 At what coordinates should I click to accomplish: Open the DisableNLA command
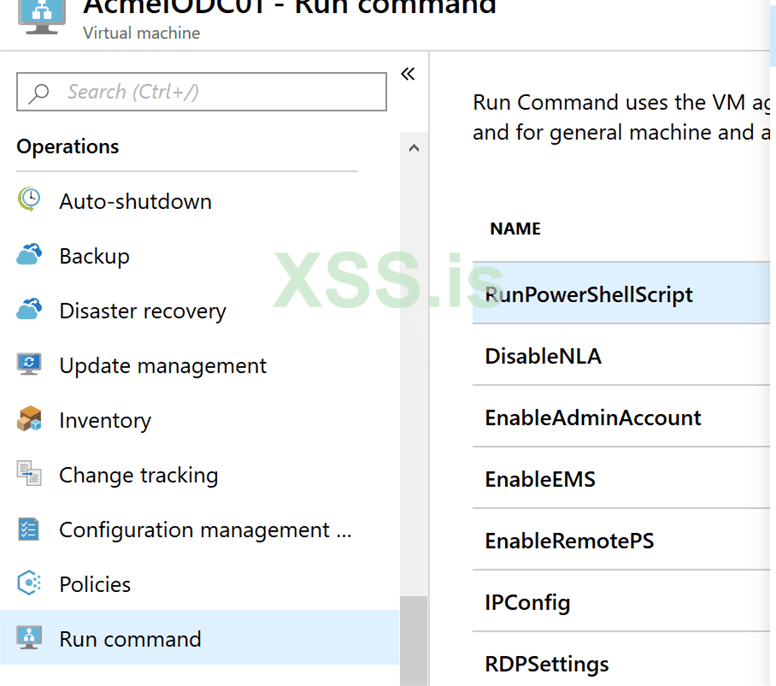click(x=543, y=356)
